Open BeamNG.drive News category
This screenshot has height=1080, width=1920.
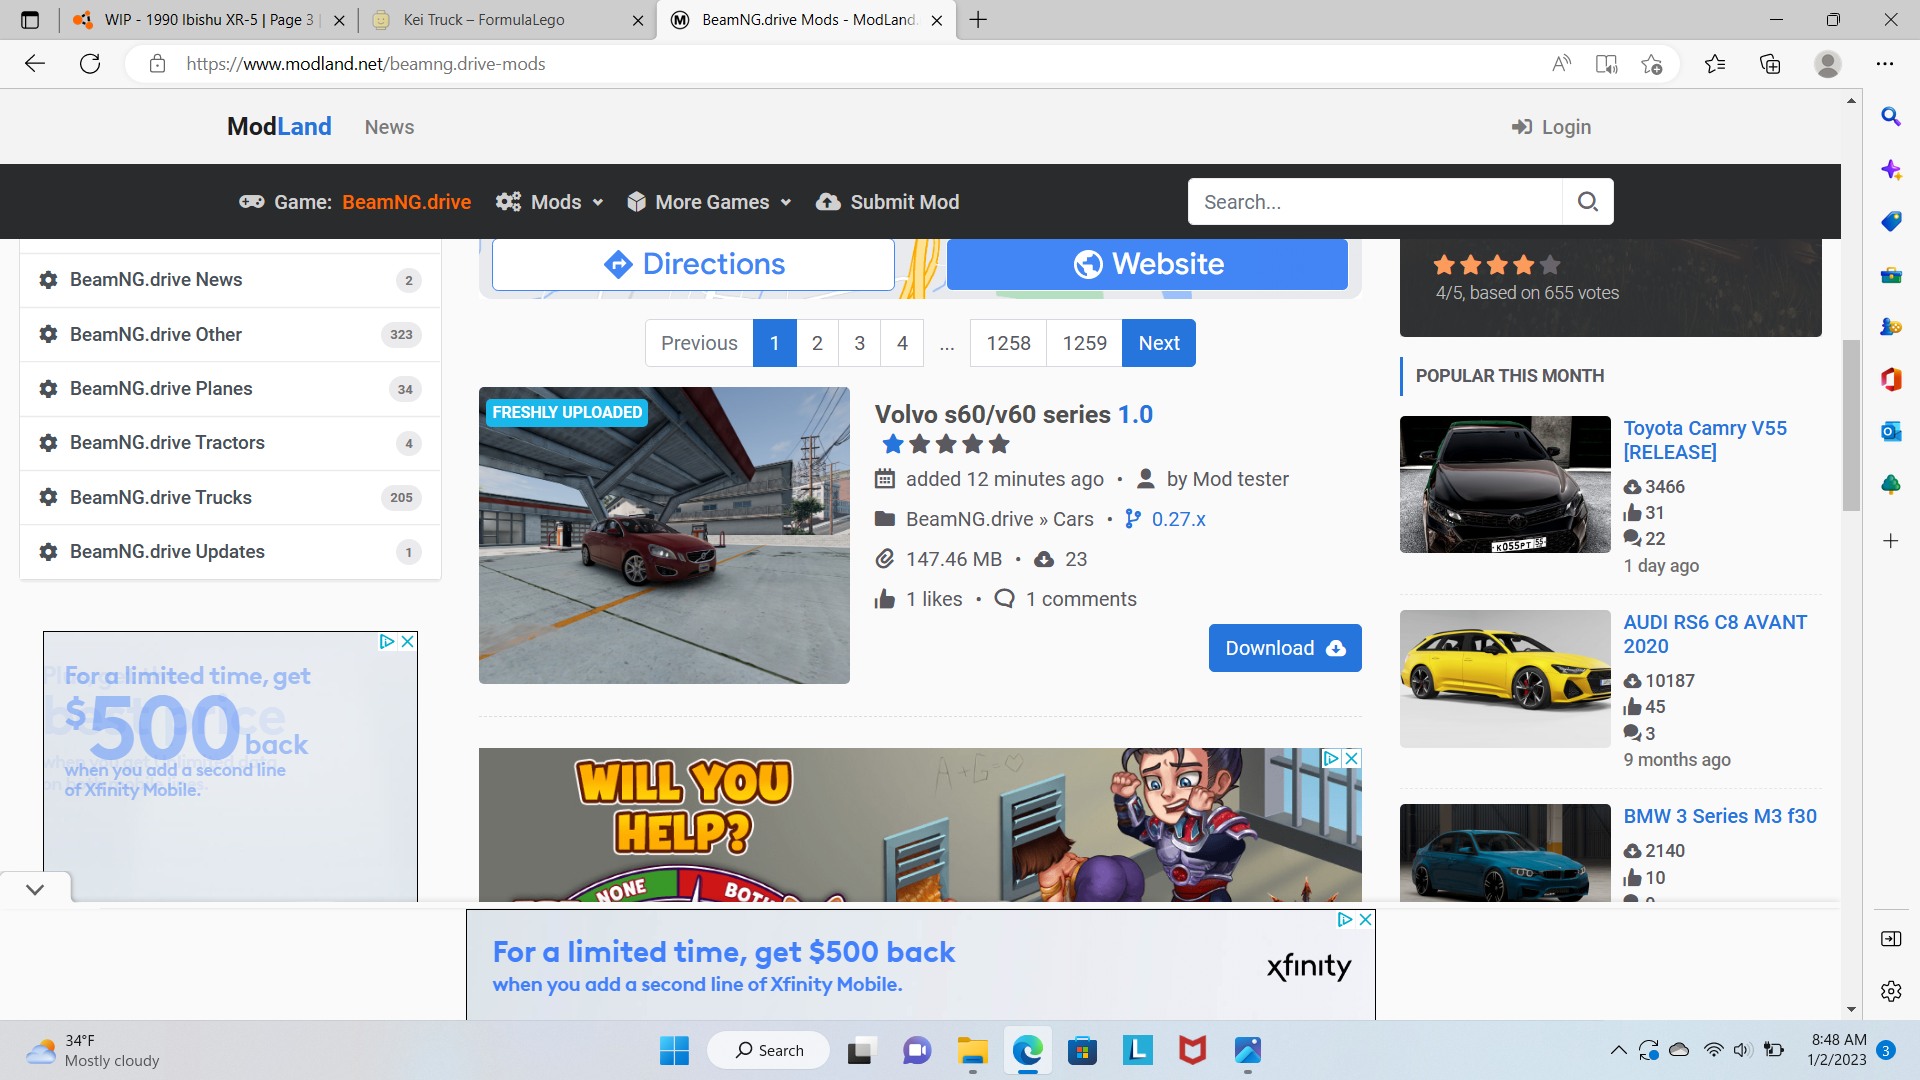[x=230, y=280]
